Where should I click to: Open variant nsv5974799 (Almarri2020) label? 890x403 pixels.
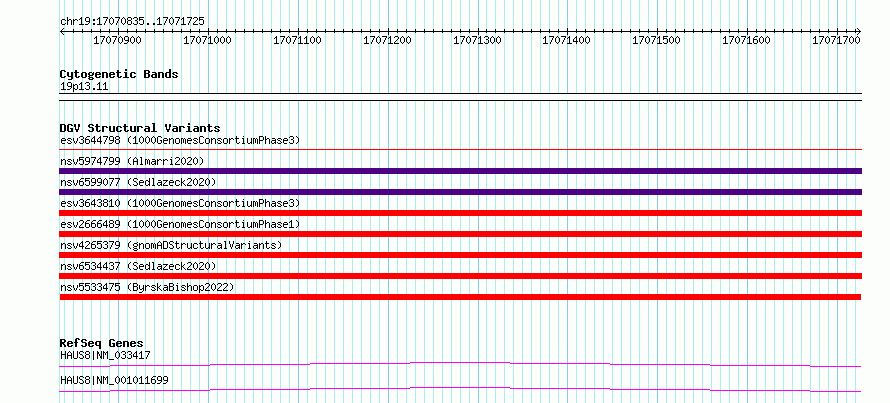(132, 161)
